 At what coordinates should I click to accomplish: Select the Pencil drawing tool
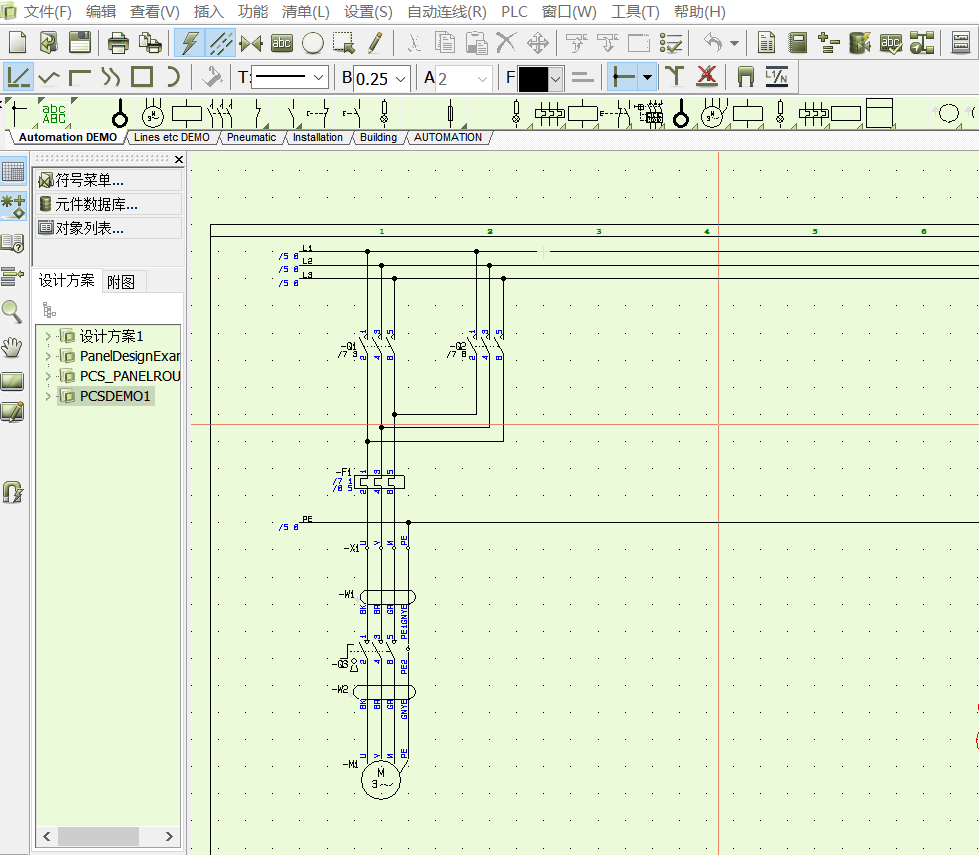[x=375, y=42]
